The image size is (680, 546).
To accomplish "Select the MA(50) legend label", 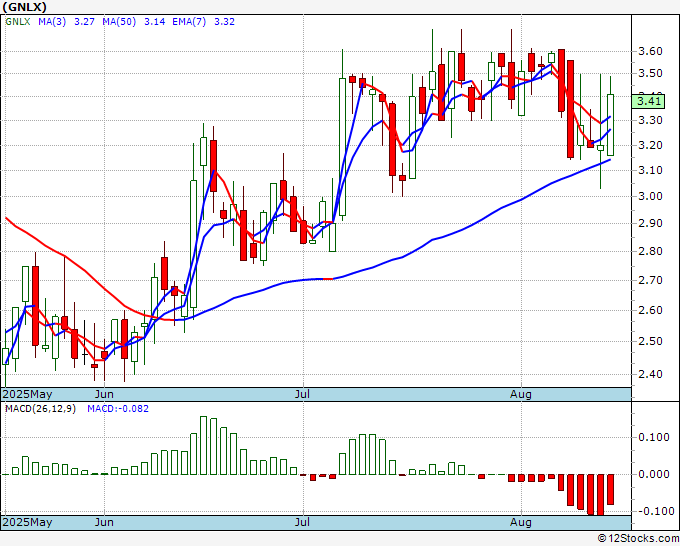I will click(119, 22).
